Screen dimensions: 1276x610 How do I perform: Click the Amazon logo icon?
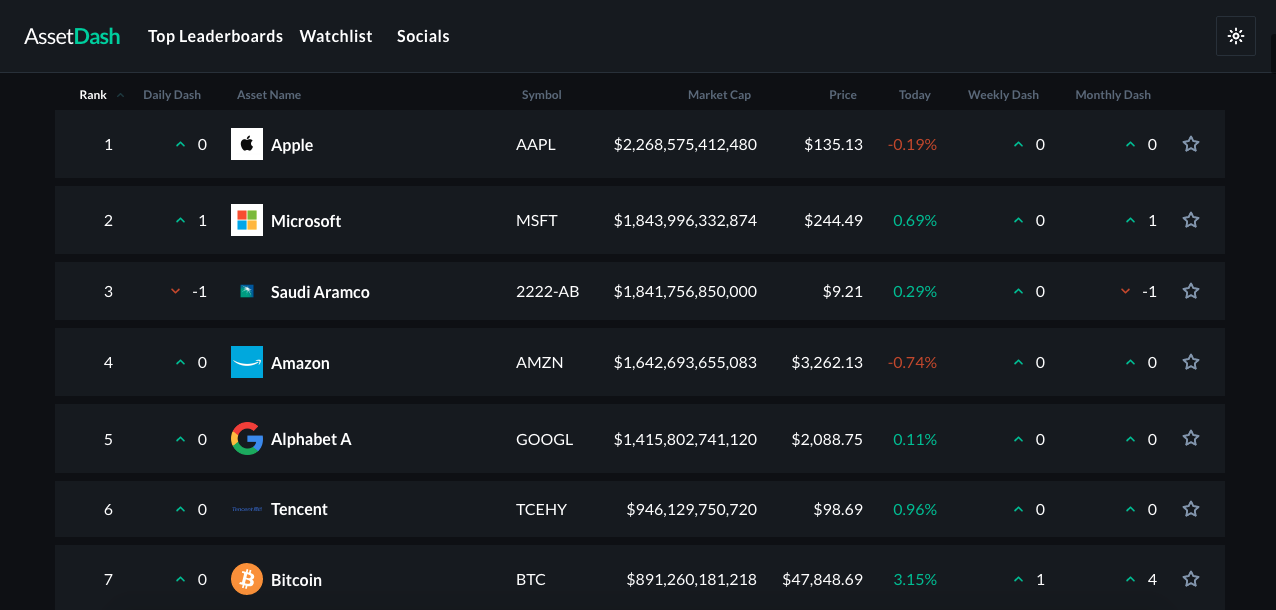[x=247, y=362]
